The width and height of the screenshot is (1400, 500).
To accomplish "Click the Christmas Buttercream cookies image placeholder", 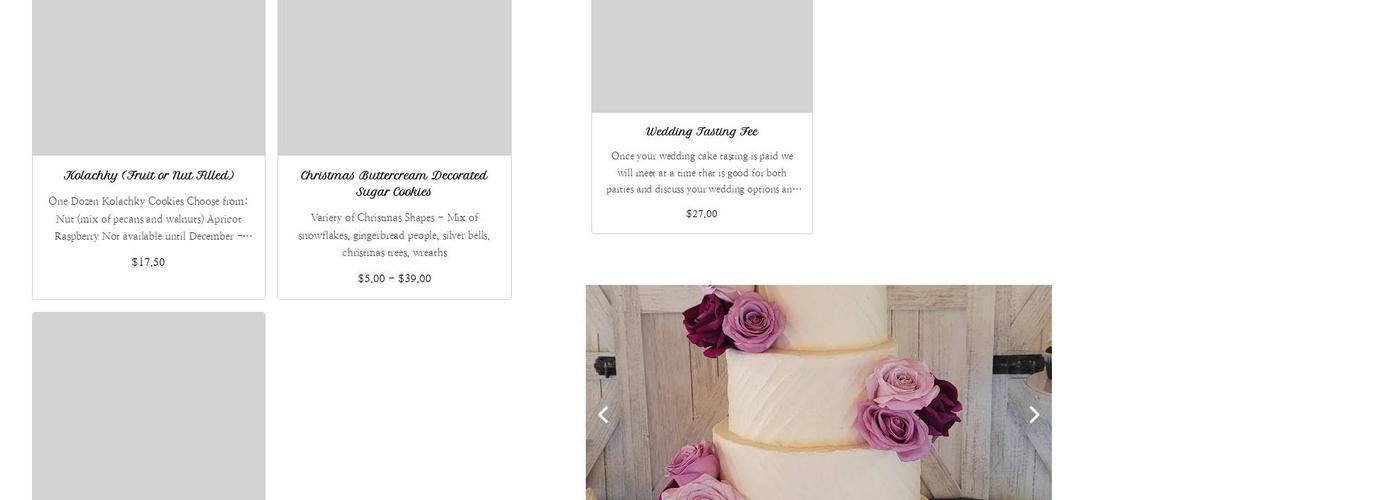I will pyautogui.click(x=394, y=77).
